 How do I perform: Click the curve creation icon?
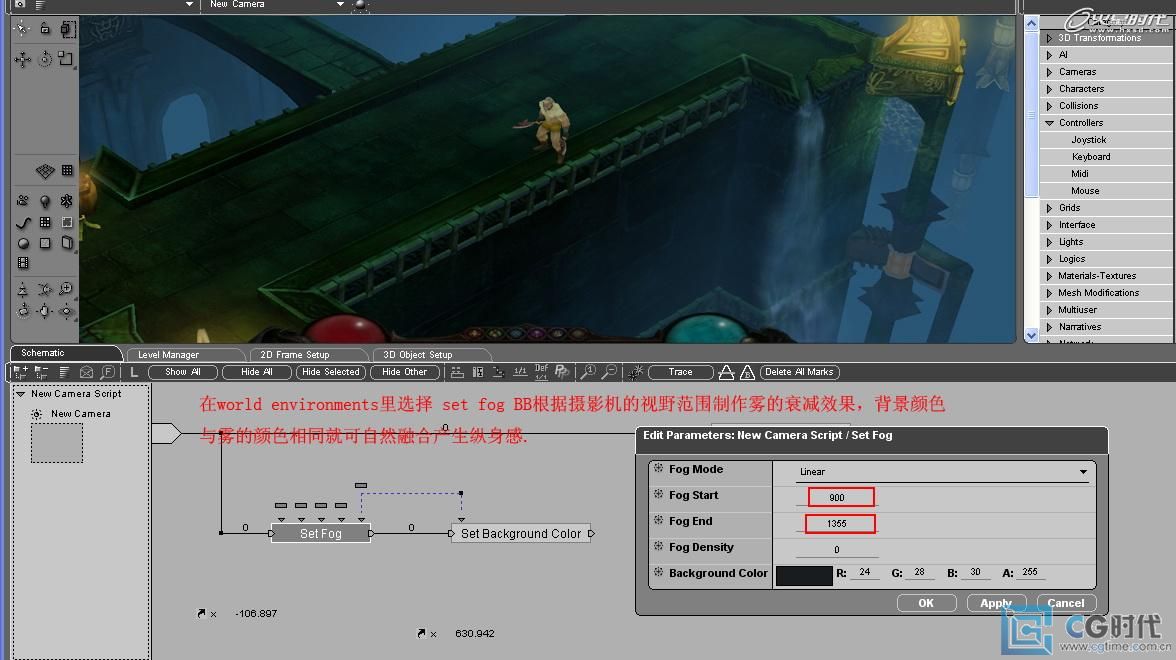[23, 223]
